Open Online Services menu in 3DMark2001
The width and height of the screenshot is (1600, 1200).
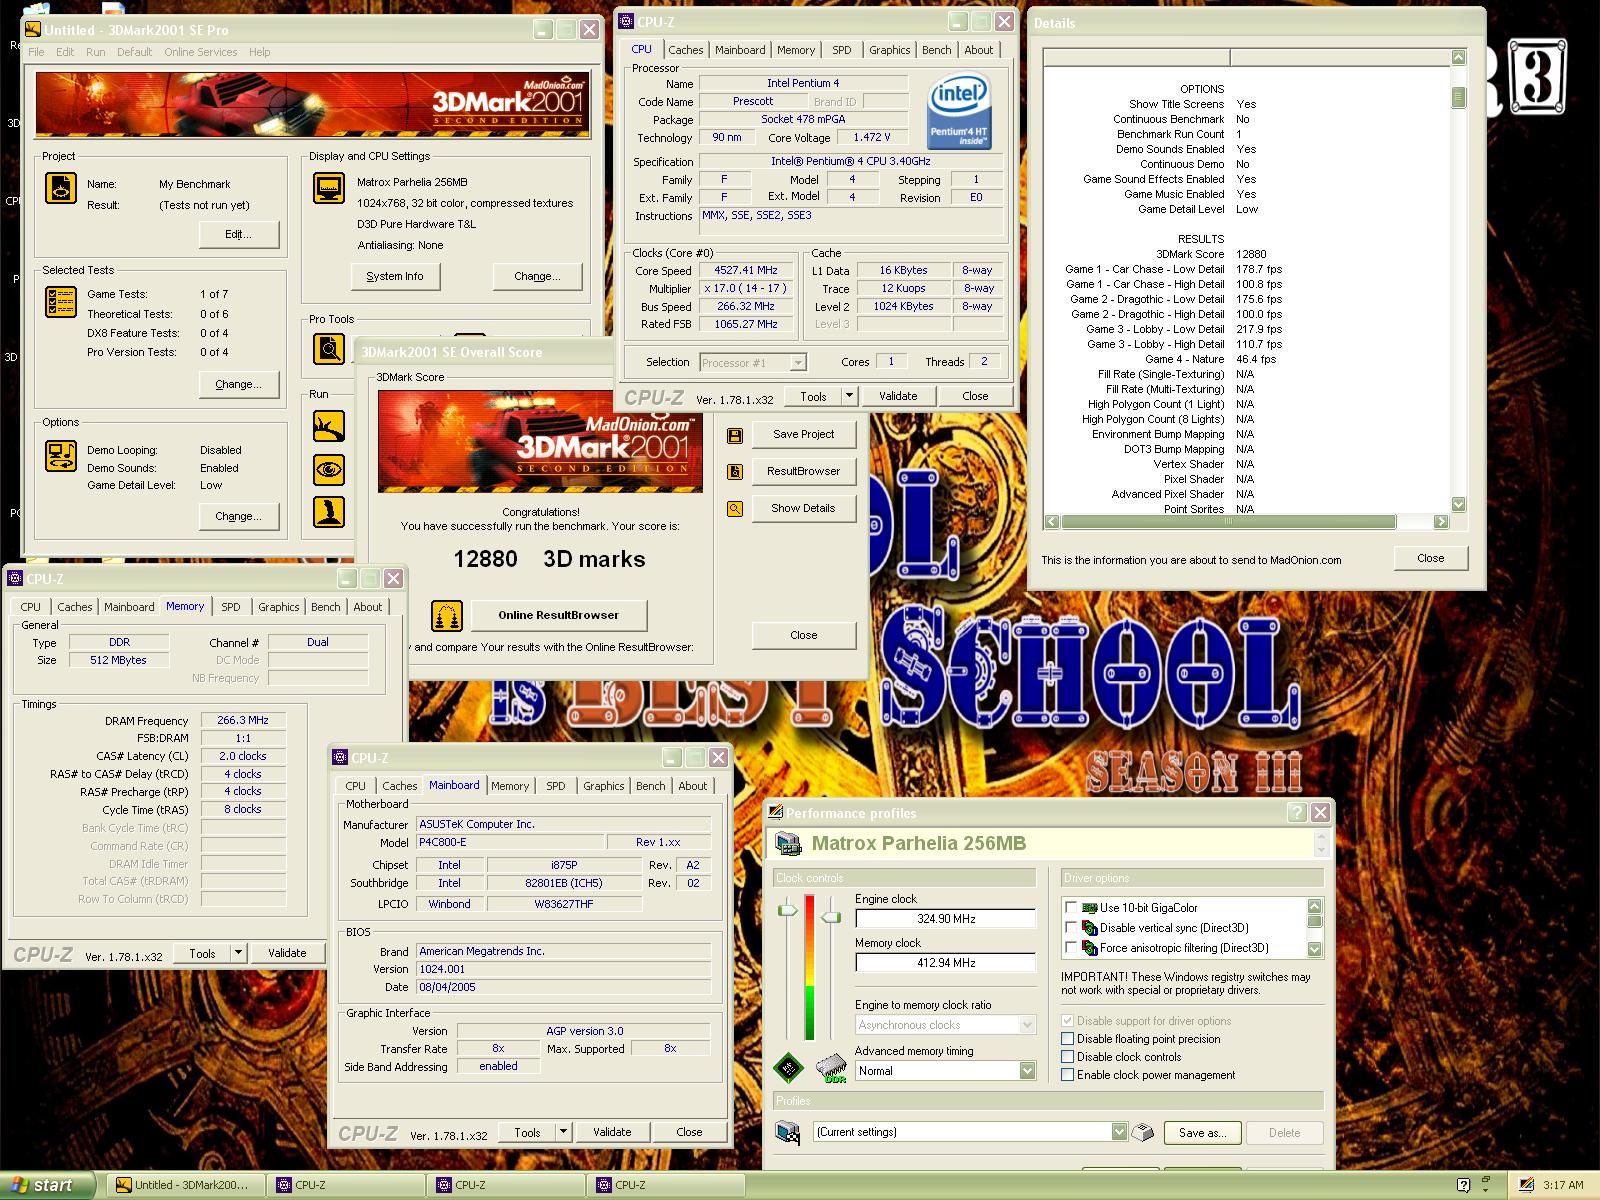tap(201, 52)
